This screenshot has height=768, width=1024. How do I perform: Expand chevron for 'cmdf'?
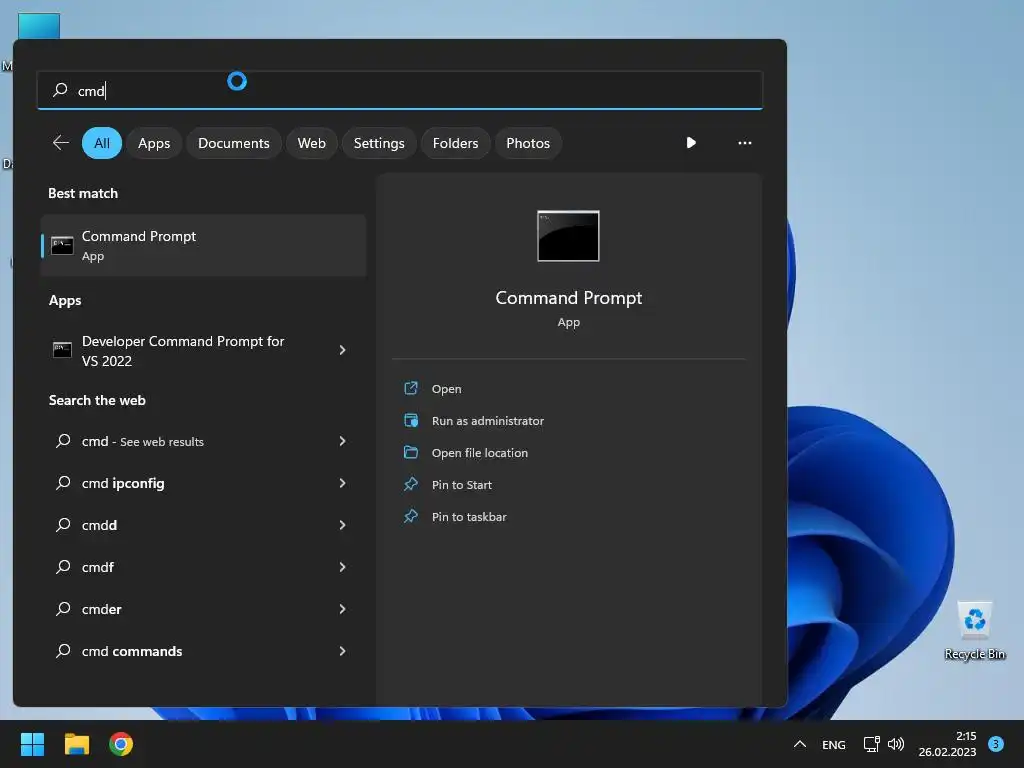342,567
